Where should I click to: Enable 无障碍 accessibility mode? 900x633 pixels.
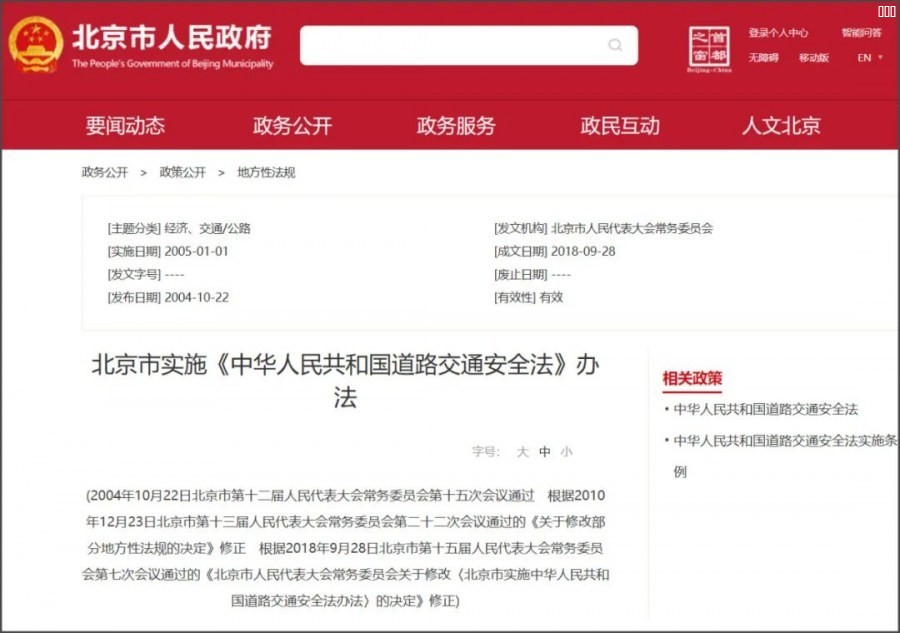763,58
